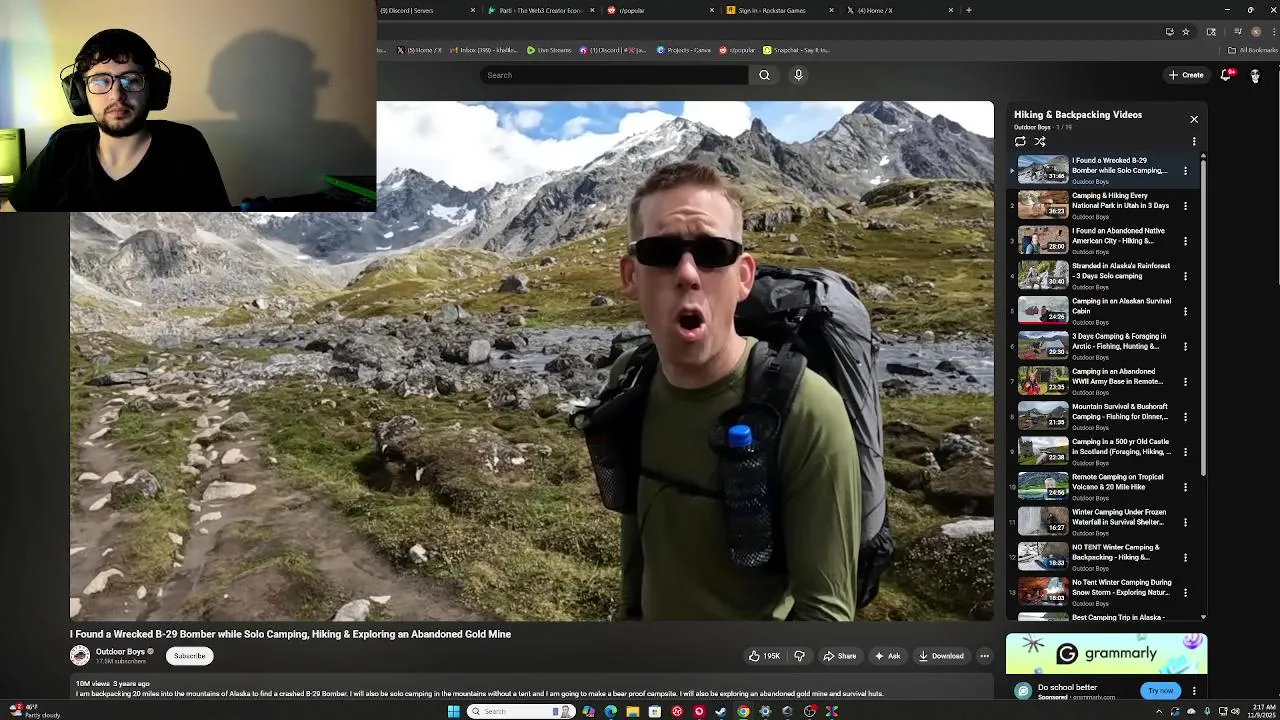Select NO TENT Winter Camping & Backpacking title

point(1116,552)
